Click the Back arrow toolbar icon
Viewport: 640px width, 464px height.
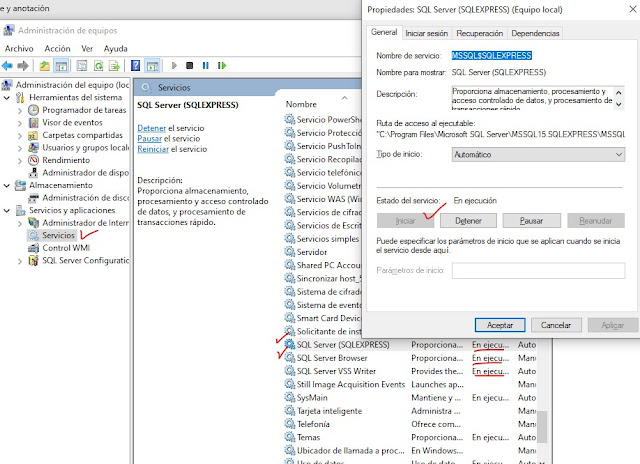tap(7, 65)
